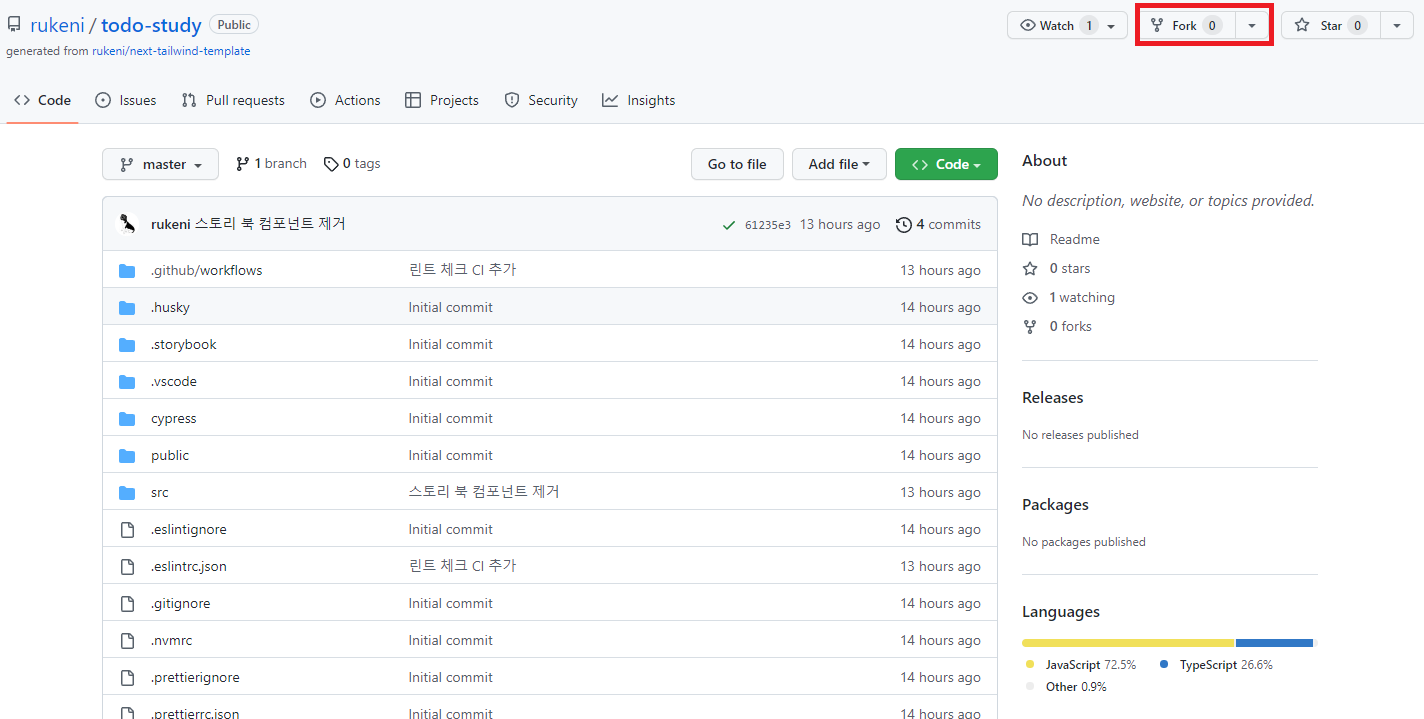
Task: Open the rukeni owner link
Action: click(x=56, y=25)
